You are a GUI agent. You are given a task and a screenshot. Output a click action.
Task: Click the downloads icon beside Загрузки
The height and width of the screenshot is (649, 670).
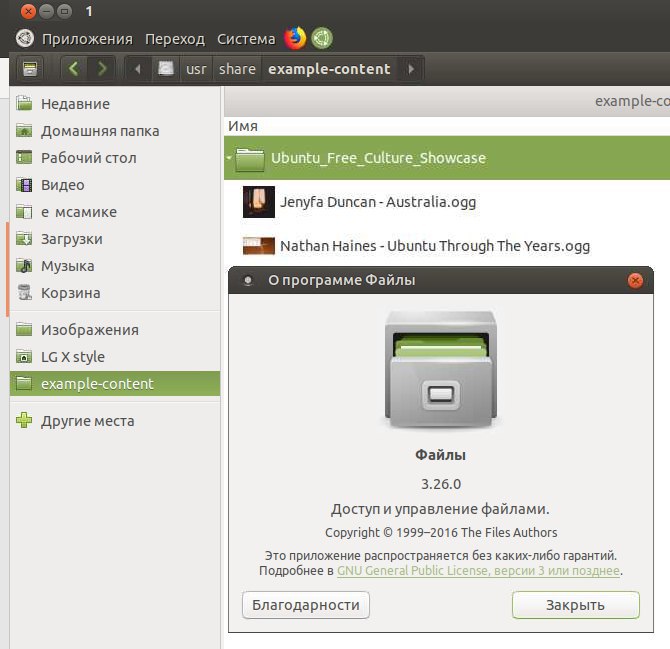click(24, 238)
